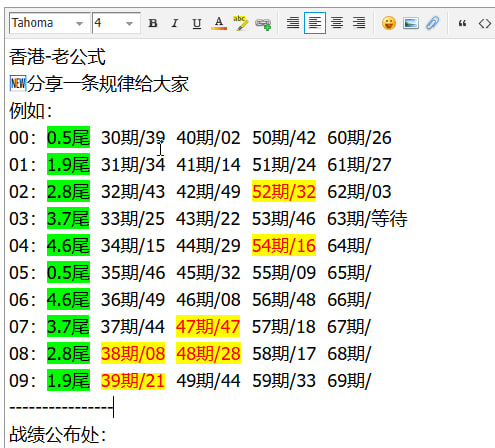Click the row label 09:
This screenshot has height=448, width=495.
click(22, 380)
